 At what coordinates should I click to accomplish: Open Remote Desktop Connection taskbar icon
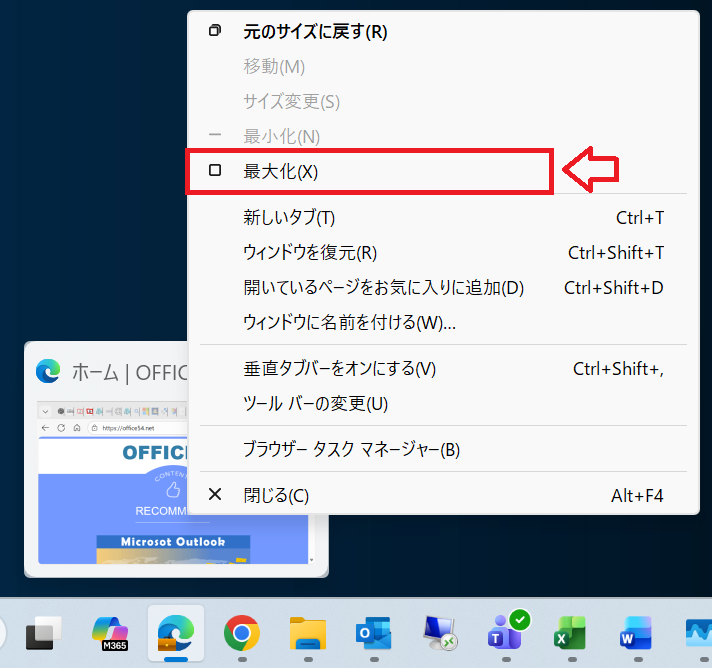click(440, 633)
